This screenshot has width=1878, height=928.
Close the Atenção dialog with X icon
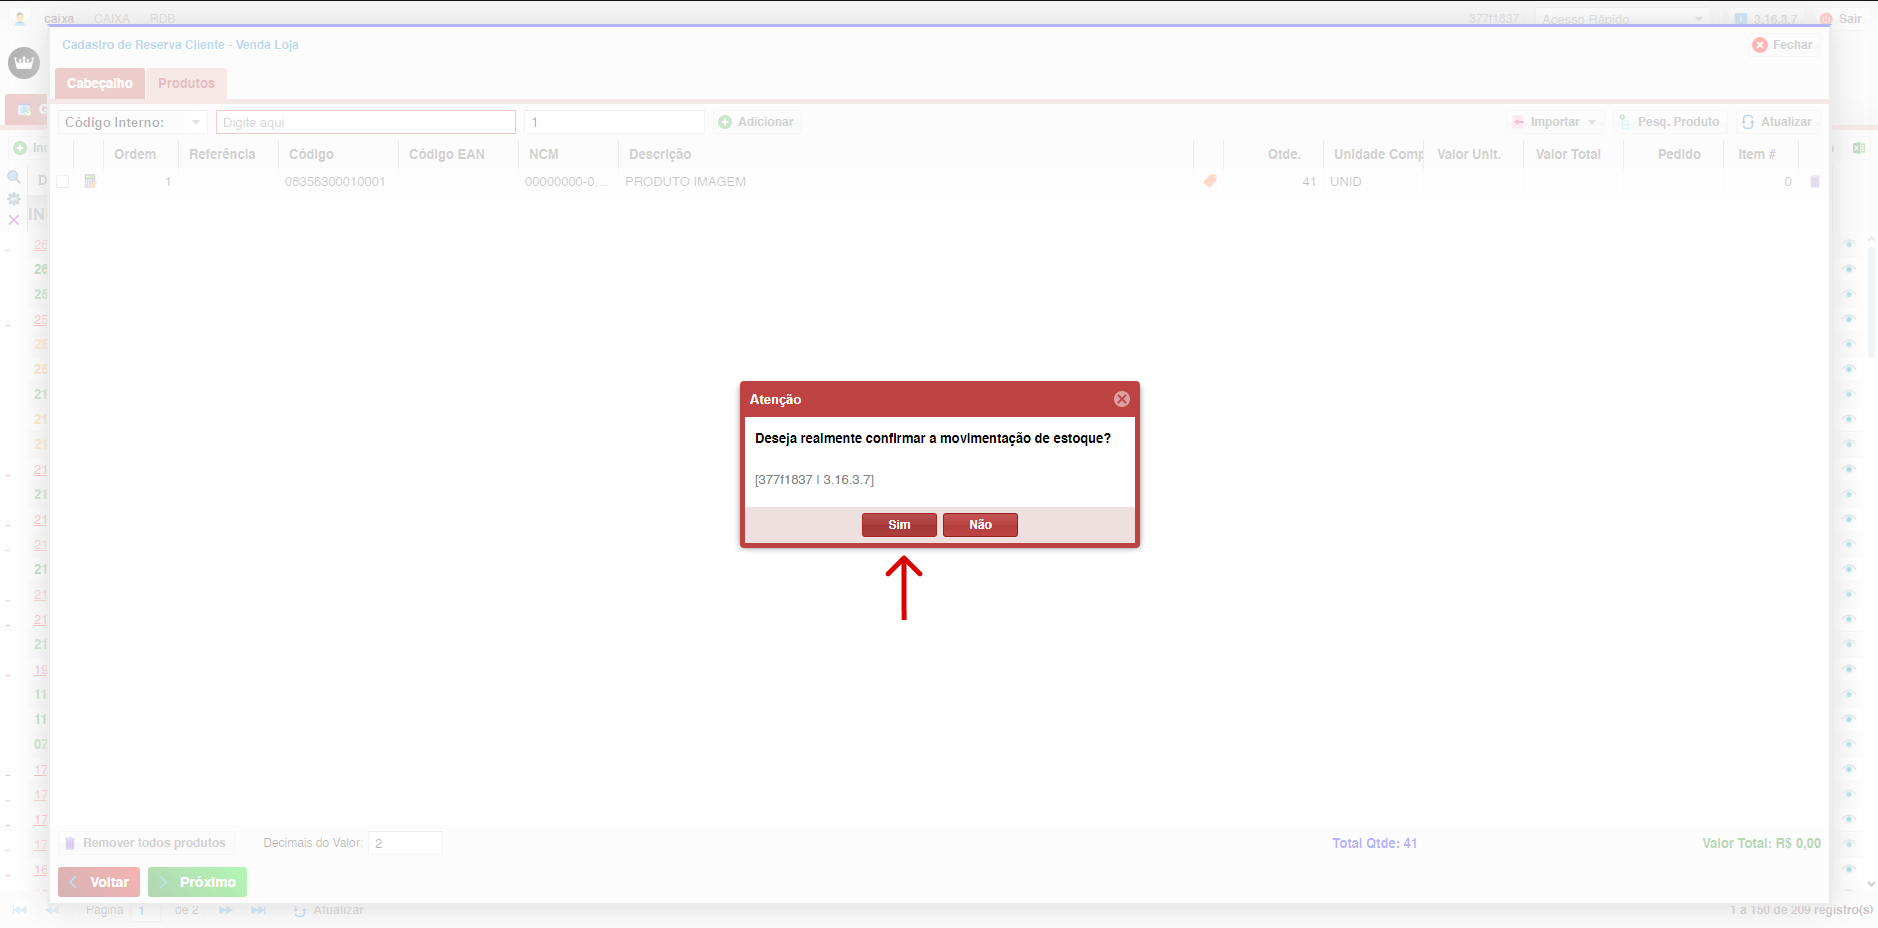(1121, 399)
